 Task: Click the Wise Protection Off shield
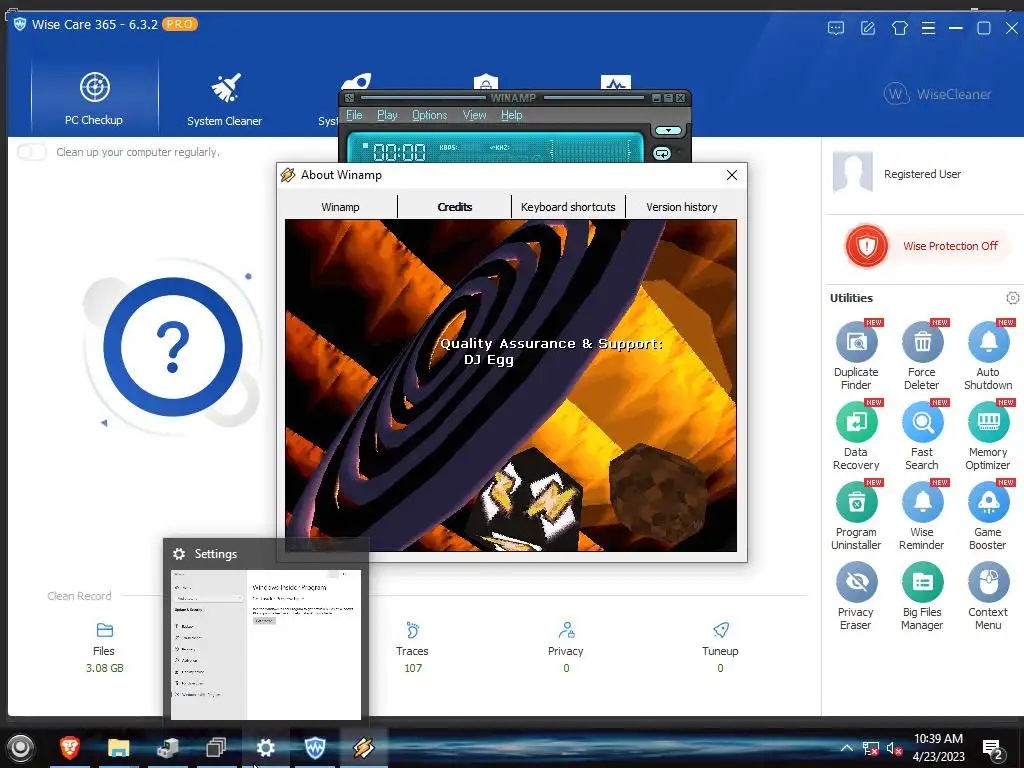pos(867,246)
